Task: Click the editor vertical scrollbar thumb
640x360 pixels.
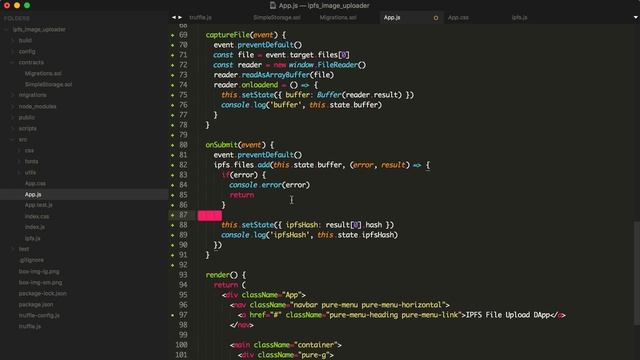Action: [637, 273]
